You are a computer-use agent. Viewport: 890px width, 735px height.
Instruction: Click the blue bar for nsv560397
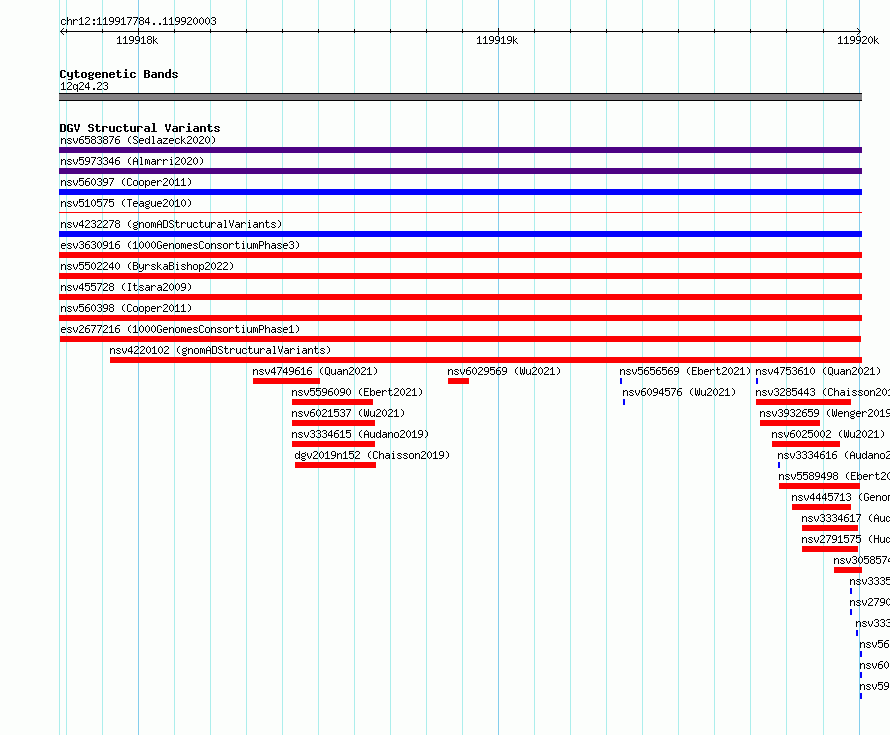pos(460,192)
